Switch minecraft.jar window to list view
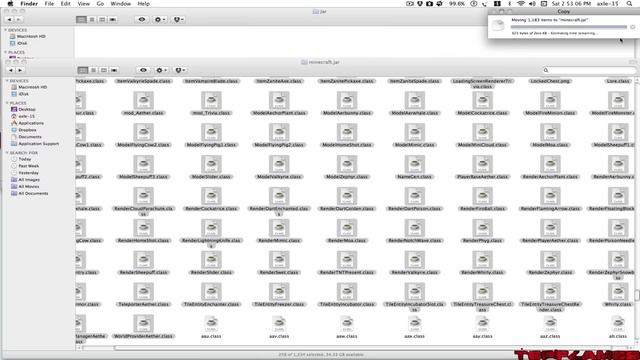Image resolution: width=640 pixels, height=360 pixels. (x=93, y=70)
